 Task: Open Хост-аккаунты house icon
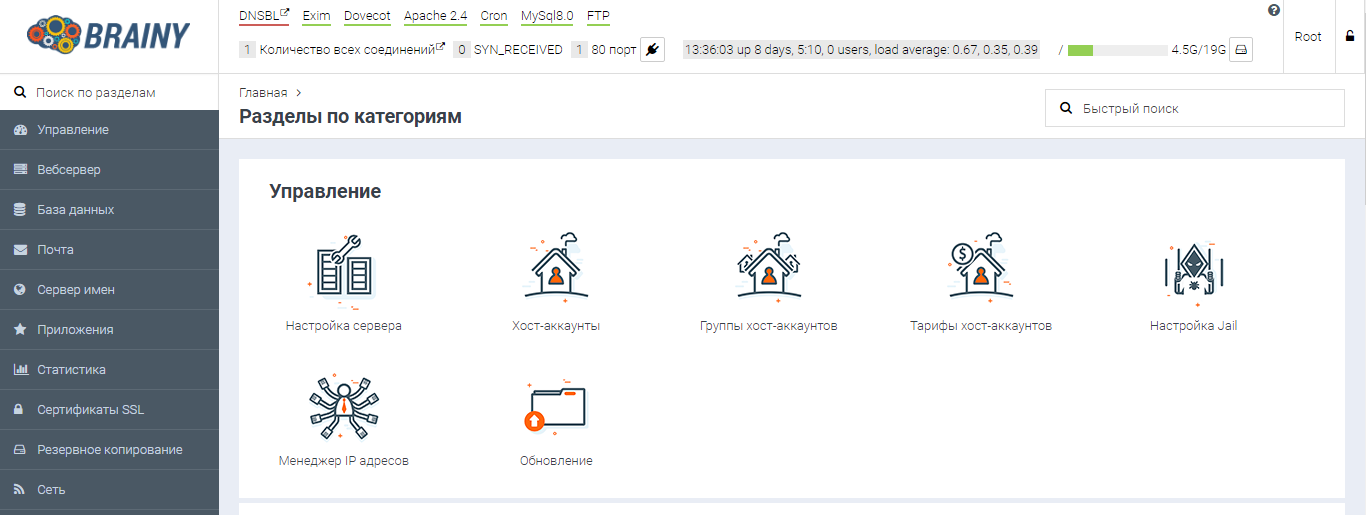point(556,268)
